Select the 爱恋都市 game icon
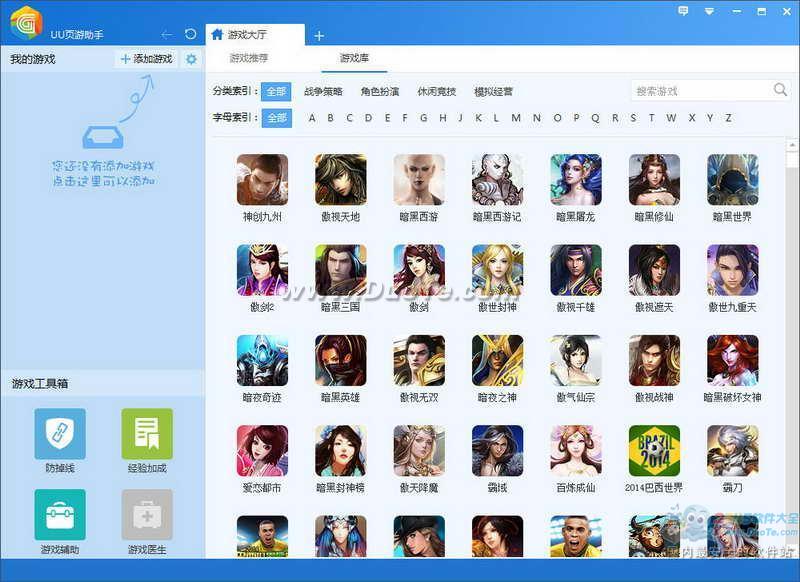Image resolution: width=800 pixels, height=582 pixels. pos(262,451)
